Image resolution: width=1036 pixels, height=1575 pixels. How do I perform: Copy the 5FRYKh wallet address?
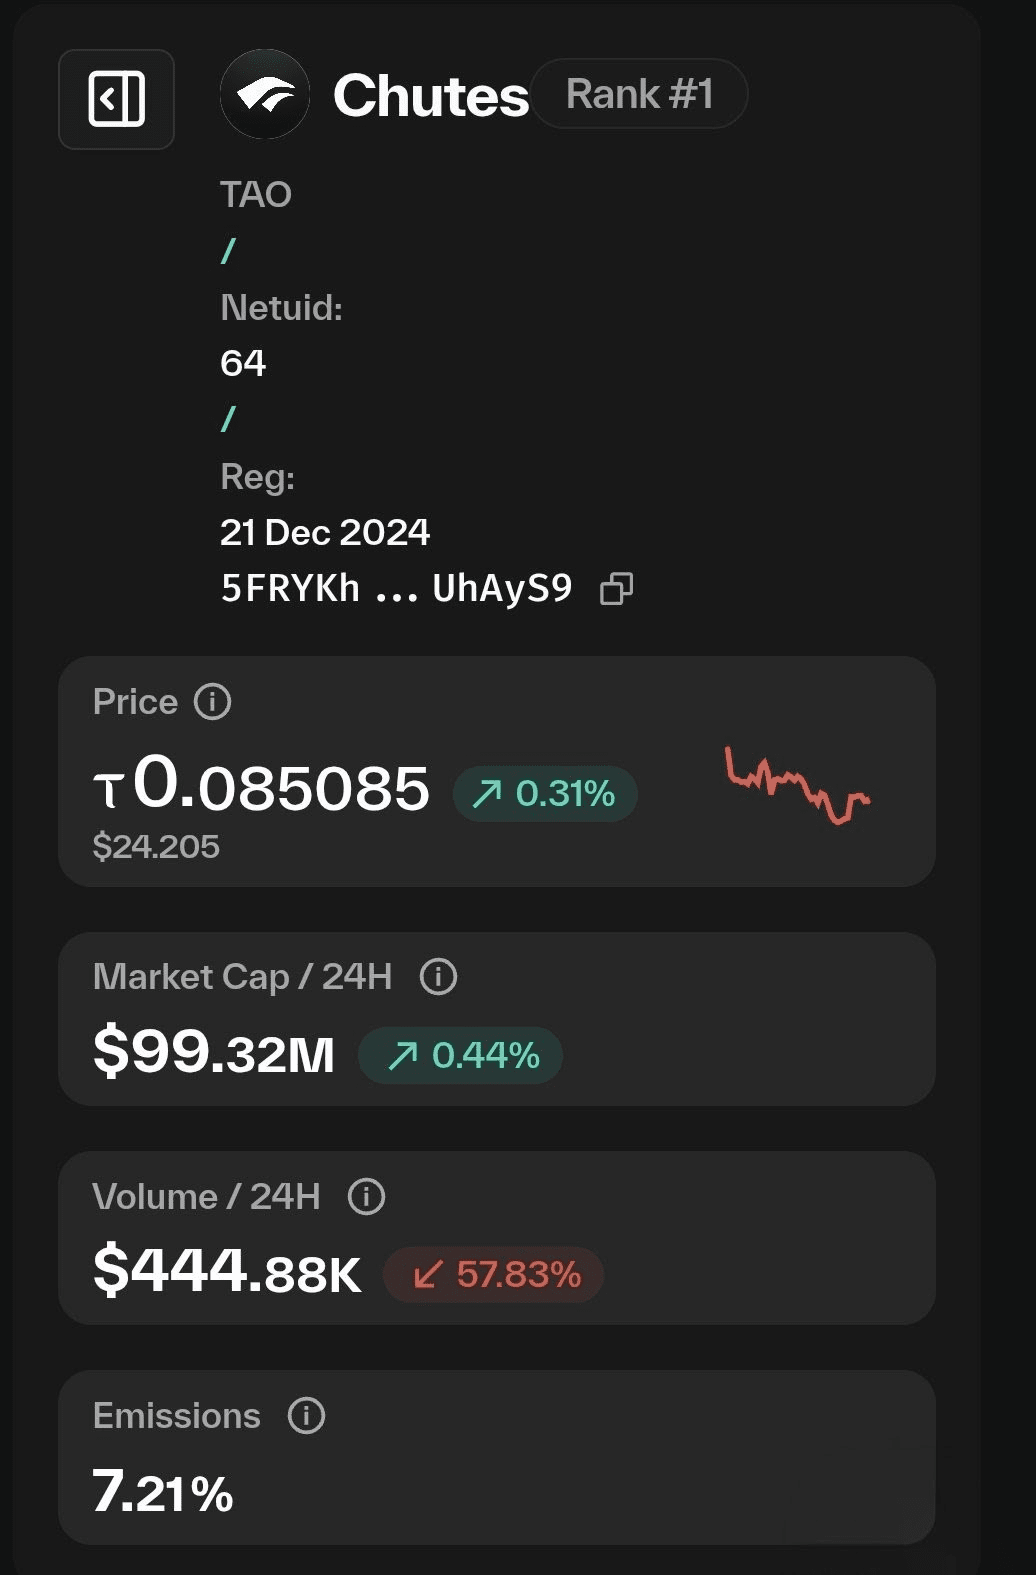(616, 589)
